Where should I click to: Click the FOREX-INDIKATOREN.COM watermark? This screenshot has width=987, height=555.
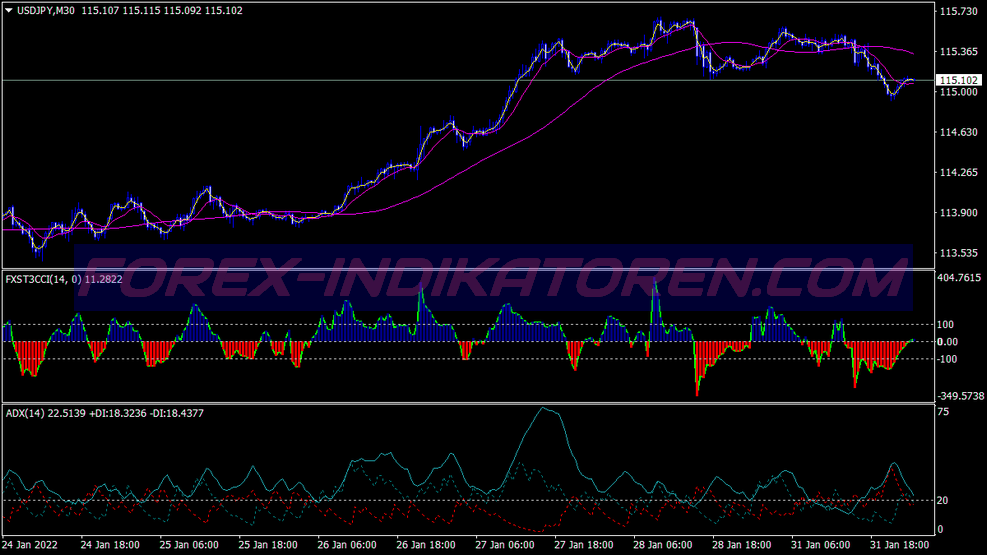(x=493, y=277)
